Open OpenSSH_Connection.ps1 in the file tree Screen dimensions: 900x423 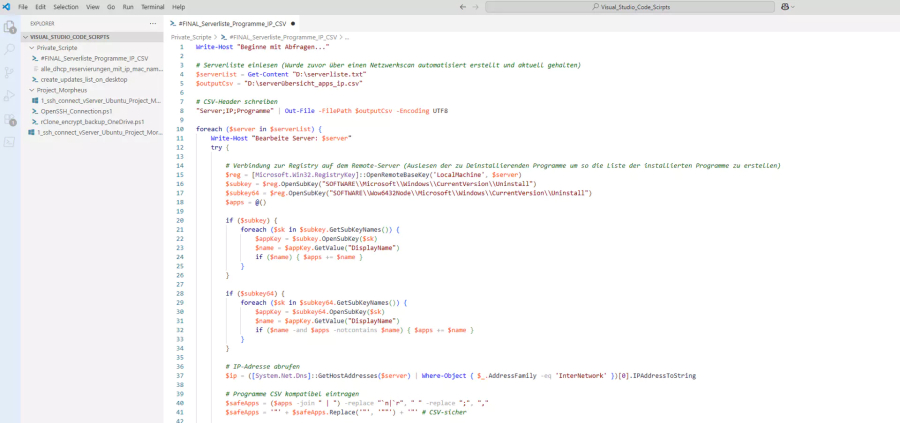(x=75, y=111)
